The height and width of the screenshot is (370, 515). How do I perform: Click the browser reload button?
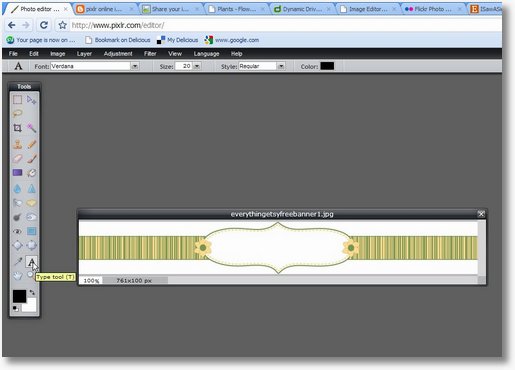(x=44, y=25)
